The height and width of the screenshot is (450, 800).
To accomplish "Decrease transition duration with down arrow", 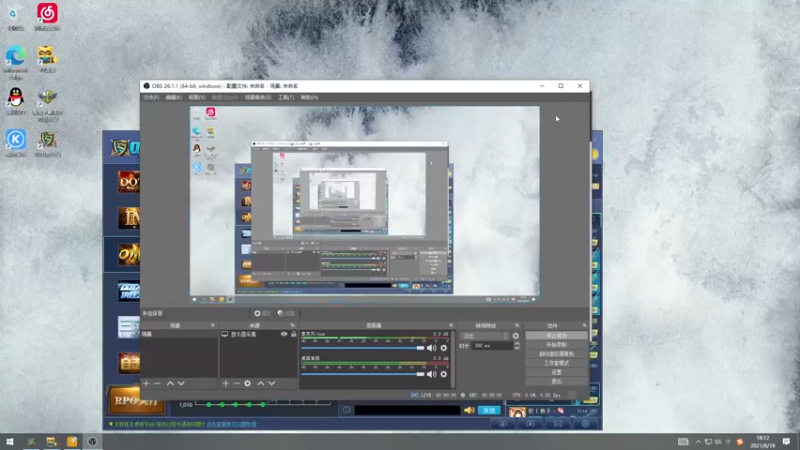I will 517,348.
